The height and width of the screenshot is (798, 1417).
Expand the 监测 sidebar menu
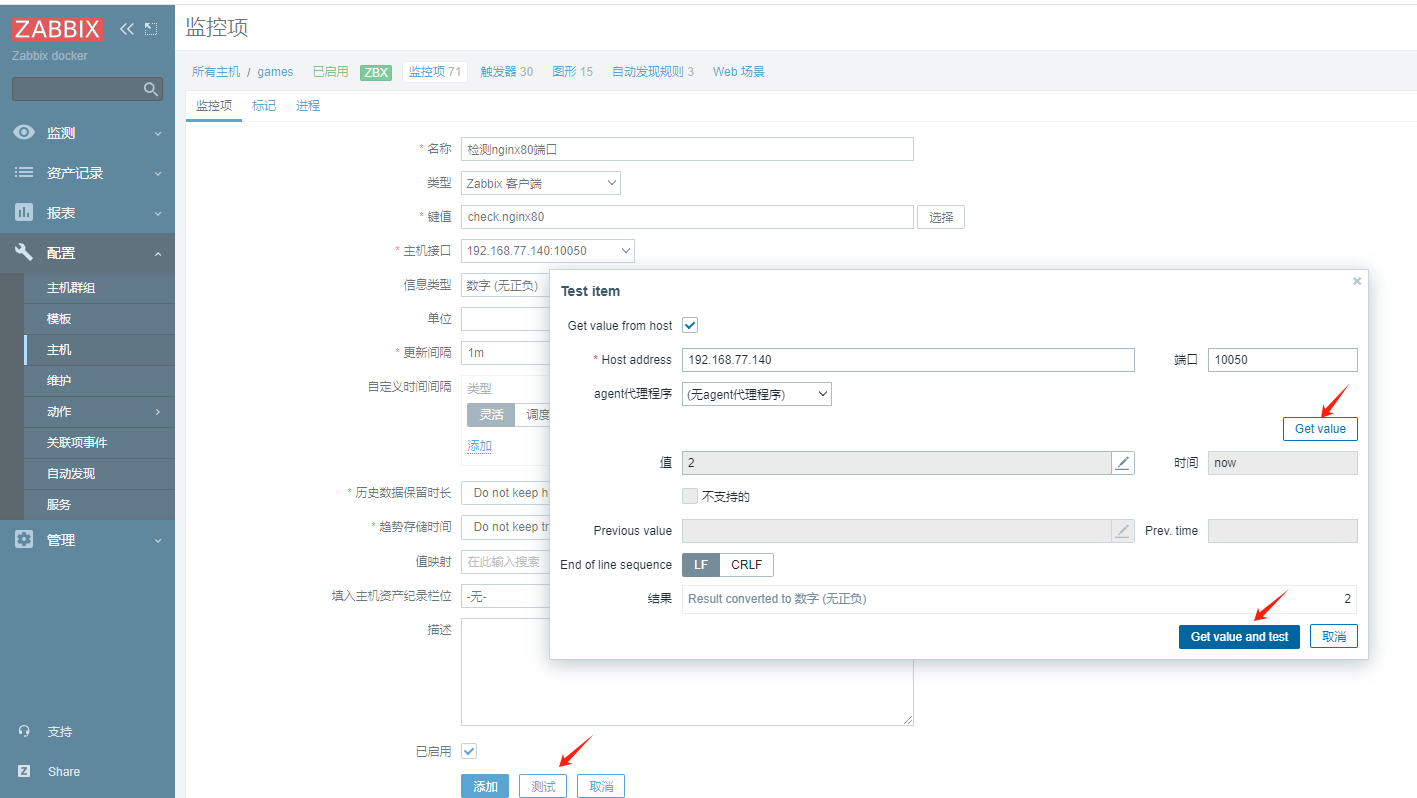tap(87, 133)
